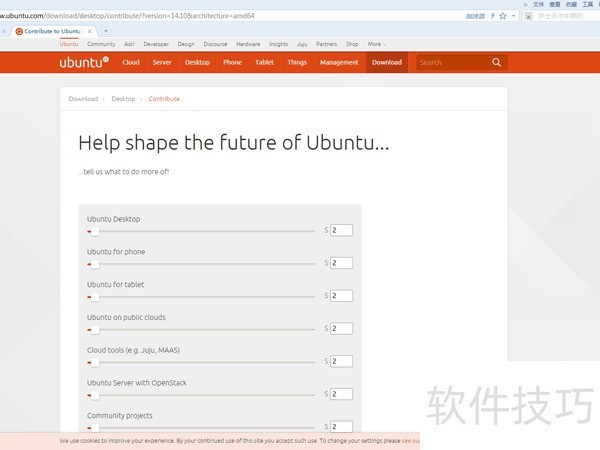Viewport: 600px width, 450px height.
Task: Click the Ubuntu for tablet slider handle
Action: click(x=95, y=297)
